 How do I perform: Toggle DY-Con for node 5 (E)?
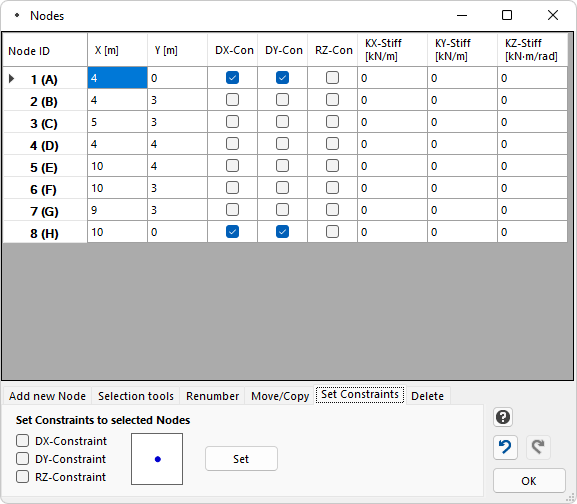[282, 166]
